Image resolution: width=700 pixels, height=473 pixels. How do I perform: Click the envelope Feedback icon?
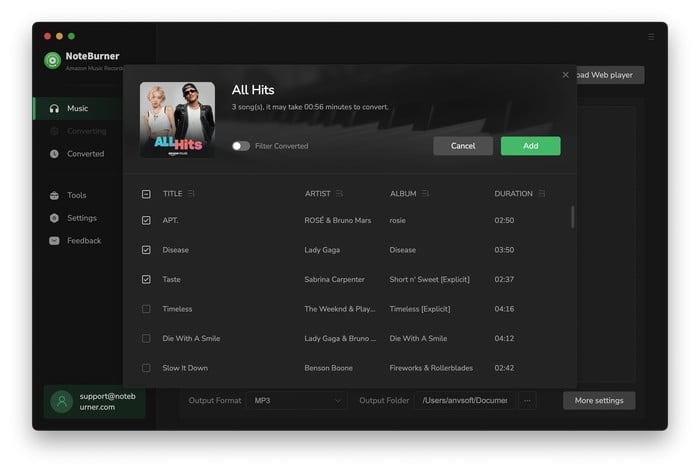click(54, 241)
